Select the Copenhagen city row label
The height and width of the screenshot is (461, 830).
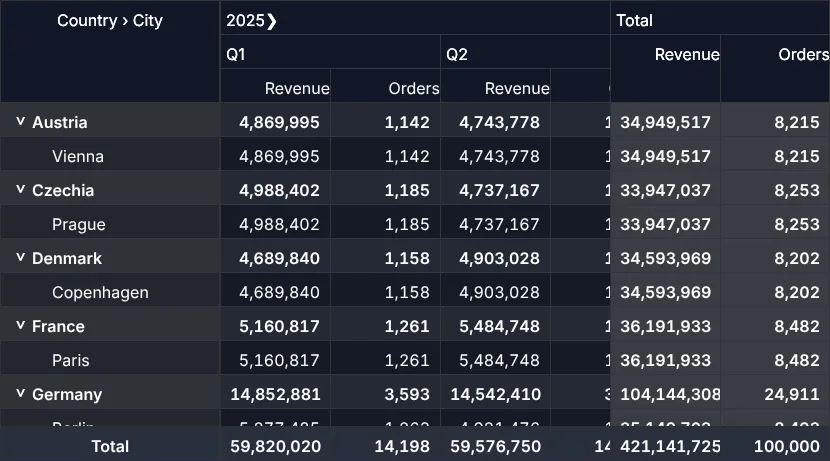click(x=100, y=292)
